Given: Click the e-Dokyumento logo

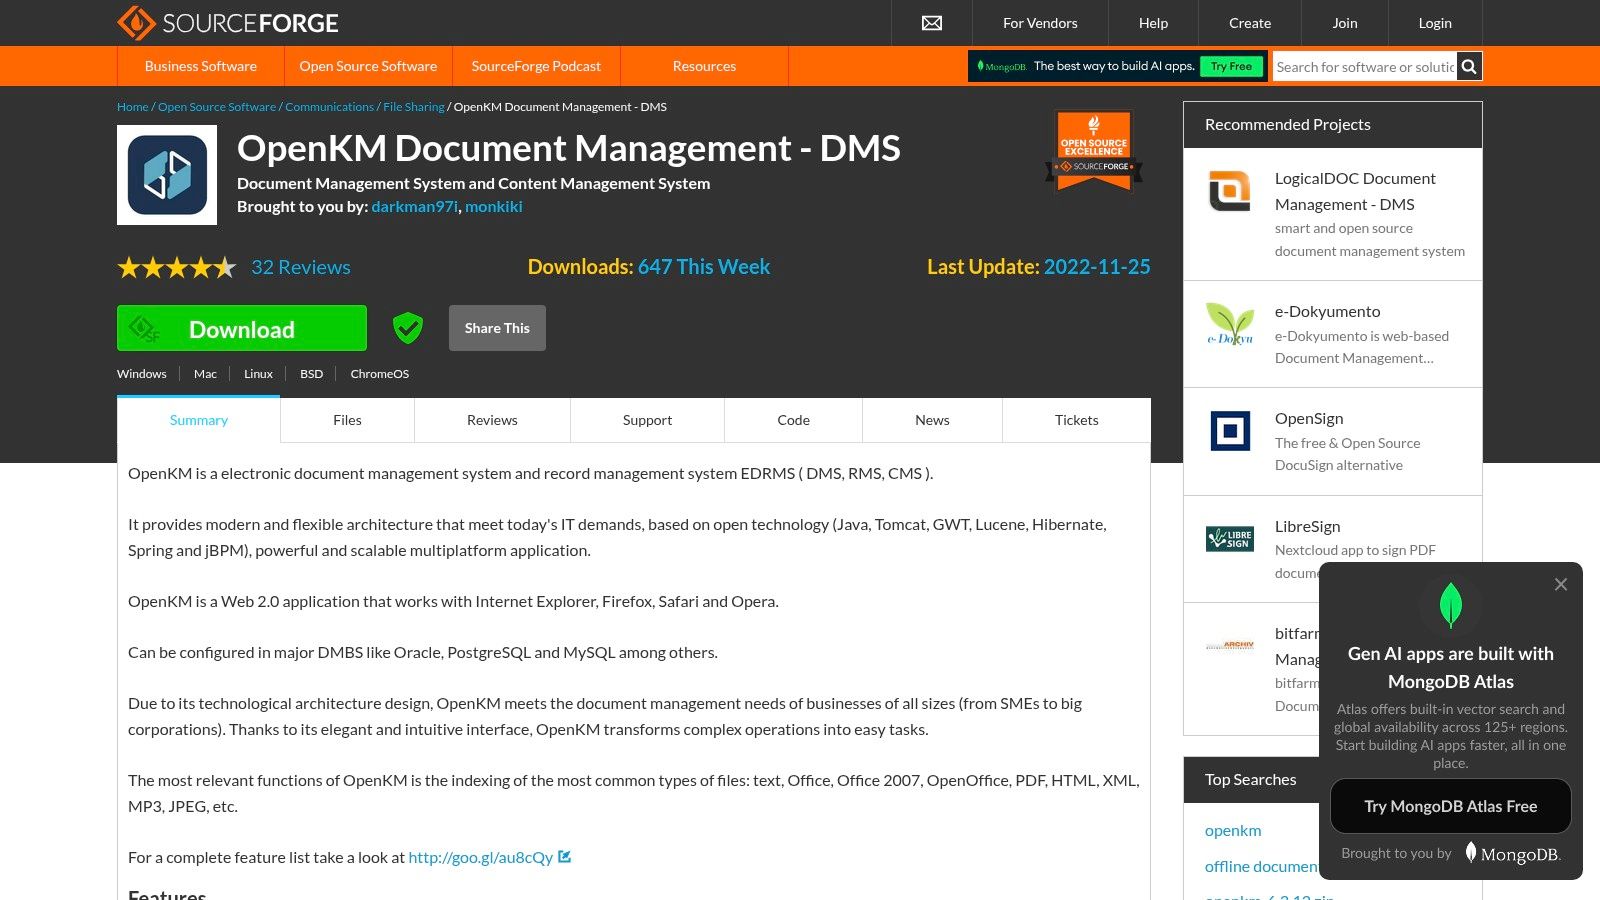Looking at the screenshot, I should coord(1230,325).
